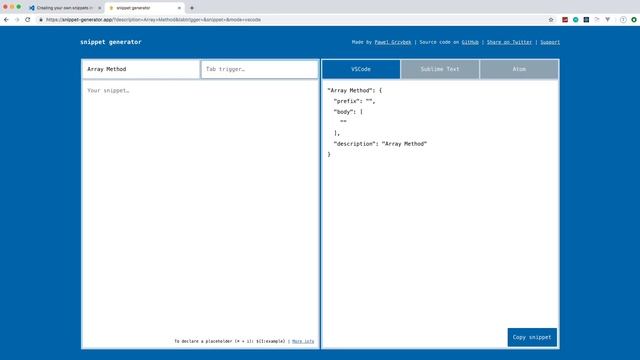Select the snippet generator browser tab
Viewport: 640px width, 360px height.
pyautogui.click(x=144, y=8)
